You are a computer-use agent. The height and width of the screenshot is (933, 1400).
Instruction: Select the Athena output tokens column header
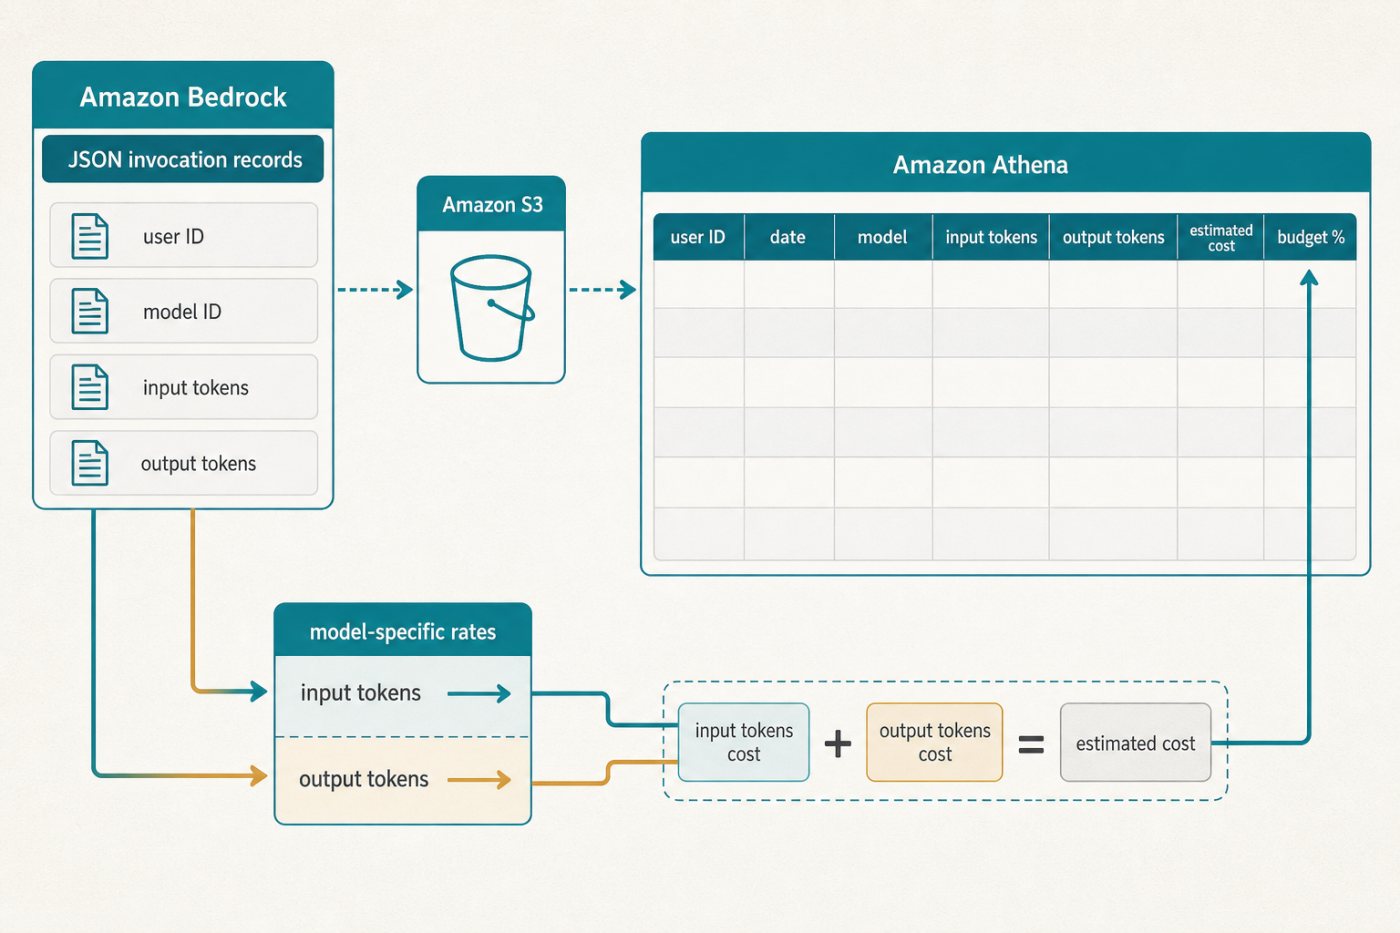[1113, 237]
